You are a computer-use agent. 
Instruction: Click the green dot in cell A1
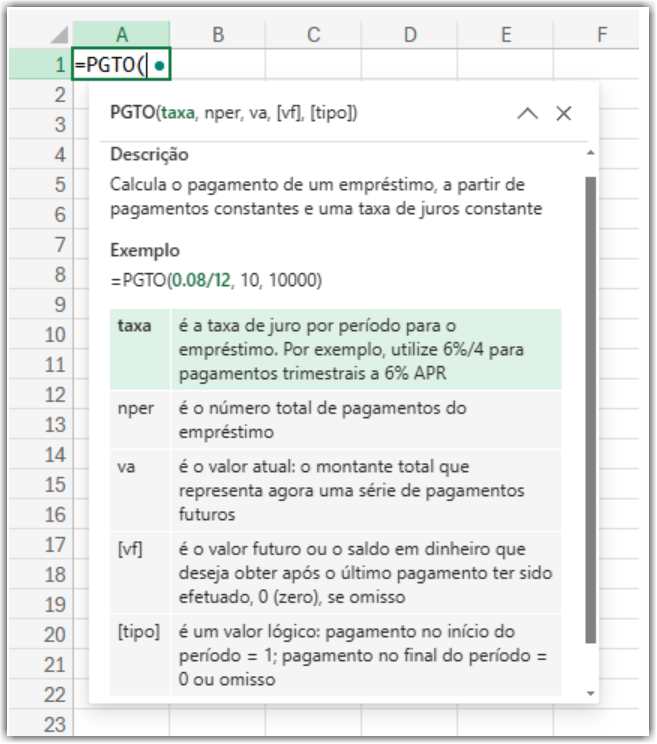160,65
